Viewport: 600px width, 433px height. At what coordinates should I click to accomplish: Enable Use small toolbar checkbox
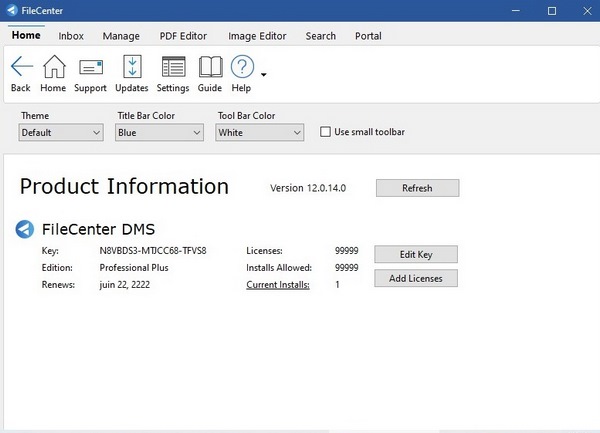[325, 132]
